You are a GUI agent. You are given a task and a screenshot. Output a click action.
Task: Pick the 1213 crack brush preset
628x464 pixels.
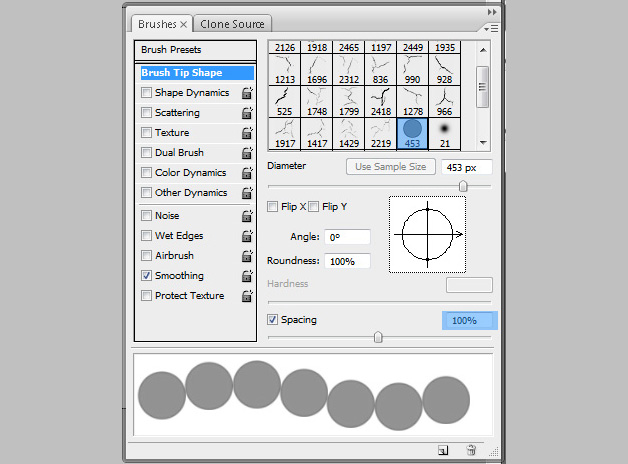coord(284,70)
